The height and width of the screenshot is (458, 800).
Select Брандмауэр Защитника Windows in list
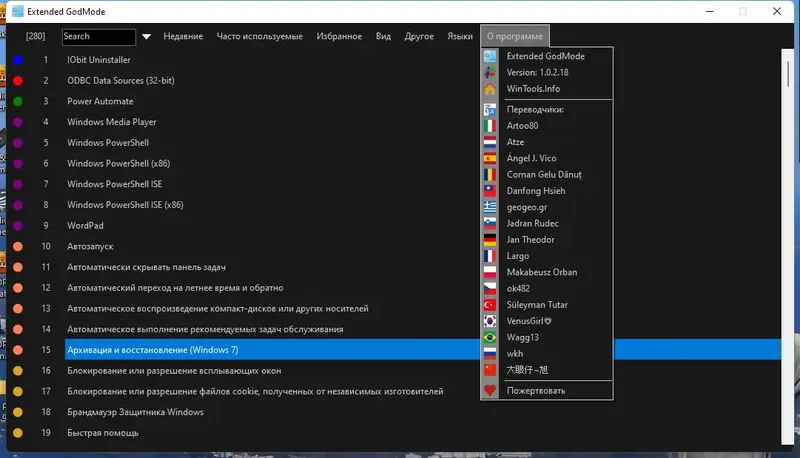click(x=135, y=412)
